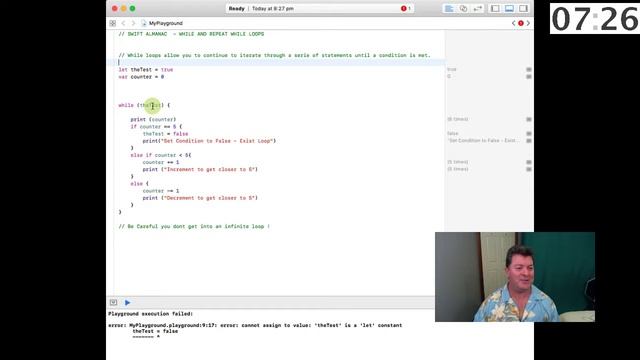Click 'counter -= 1' line
The image size is (640, 360).
coord(161,191)
